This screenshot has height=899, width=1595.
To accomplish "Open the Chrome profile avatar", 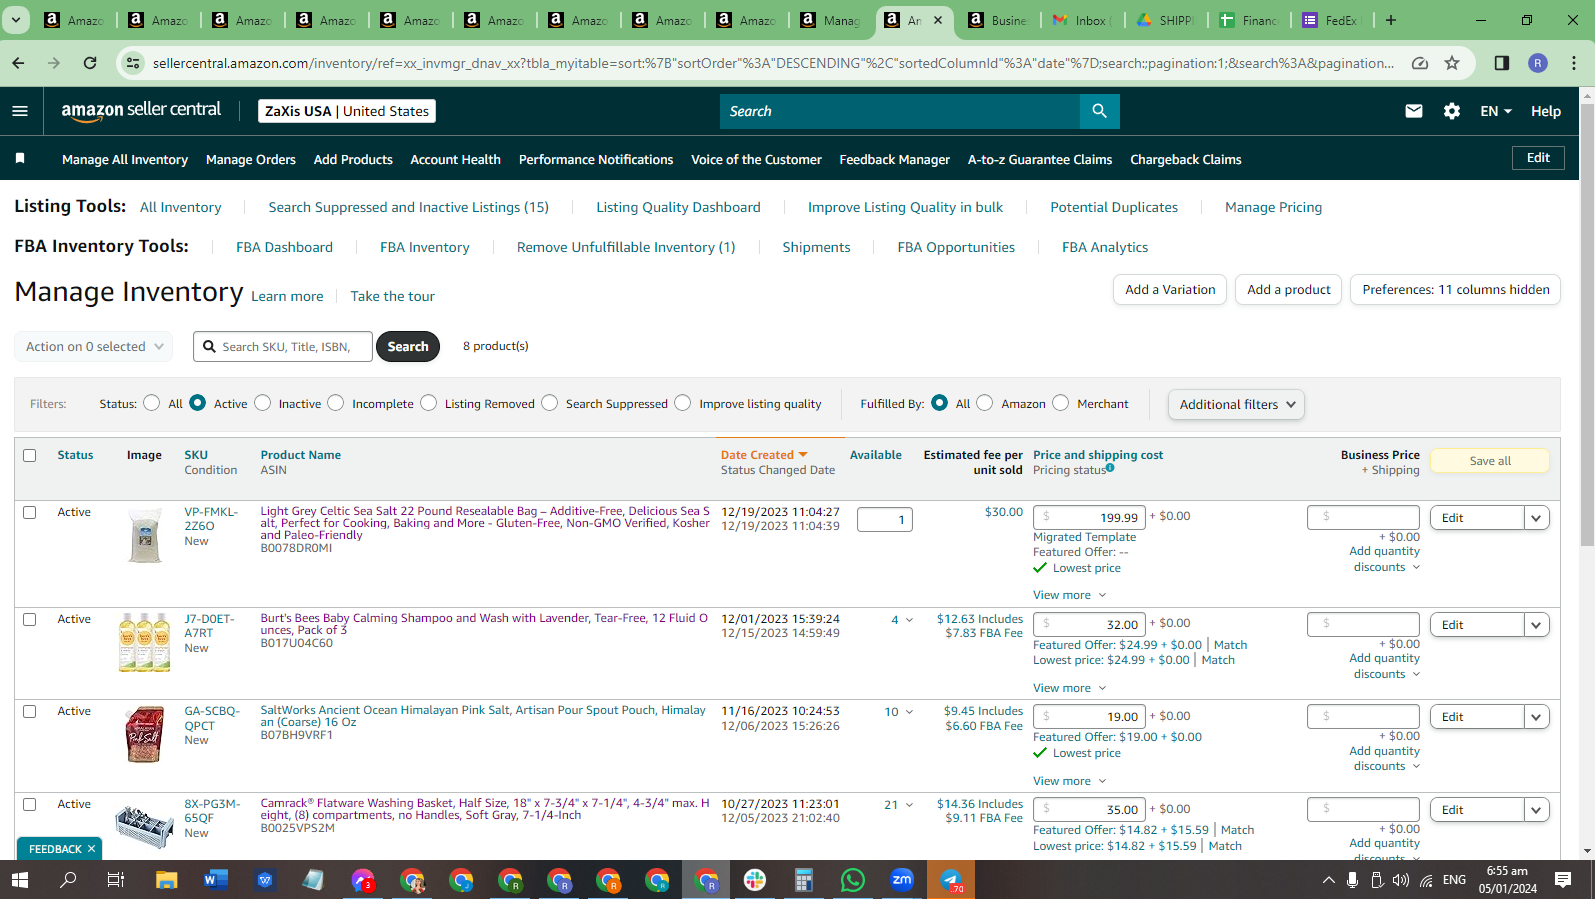I will tap(1538, 63).
